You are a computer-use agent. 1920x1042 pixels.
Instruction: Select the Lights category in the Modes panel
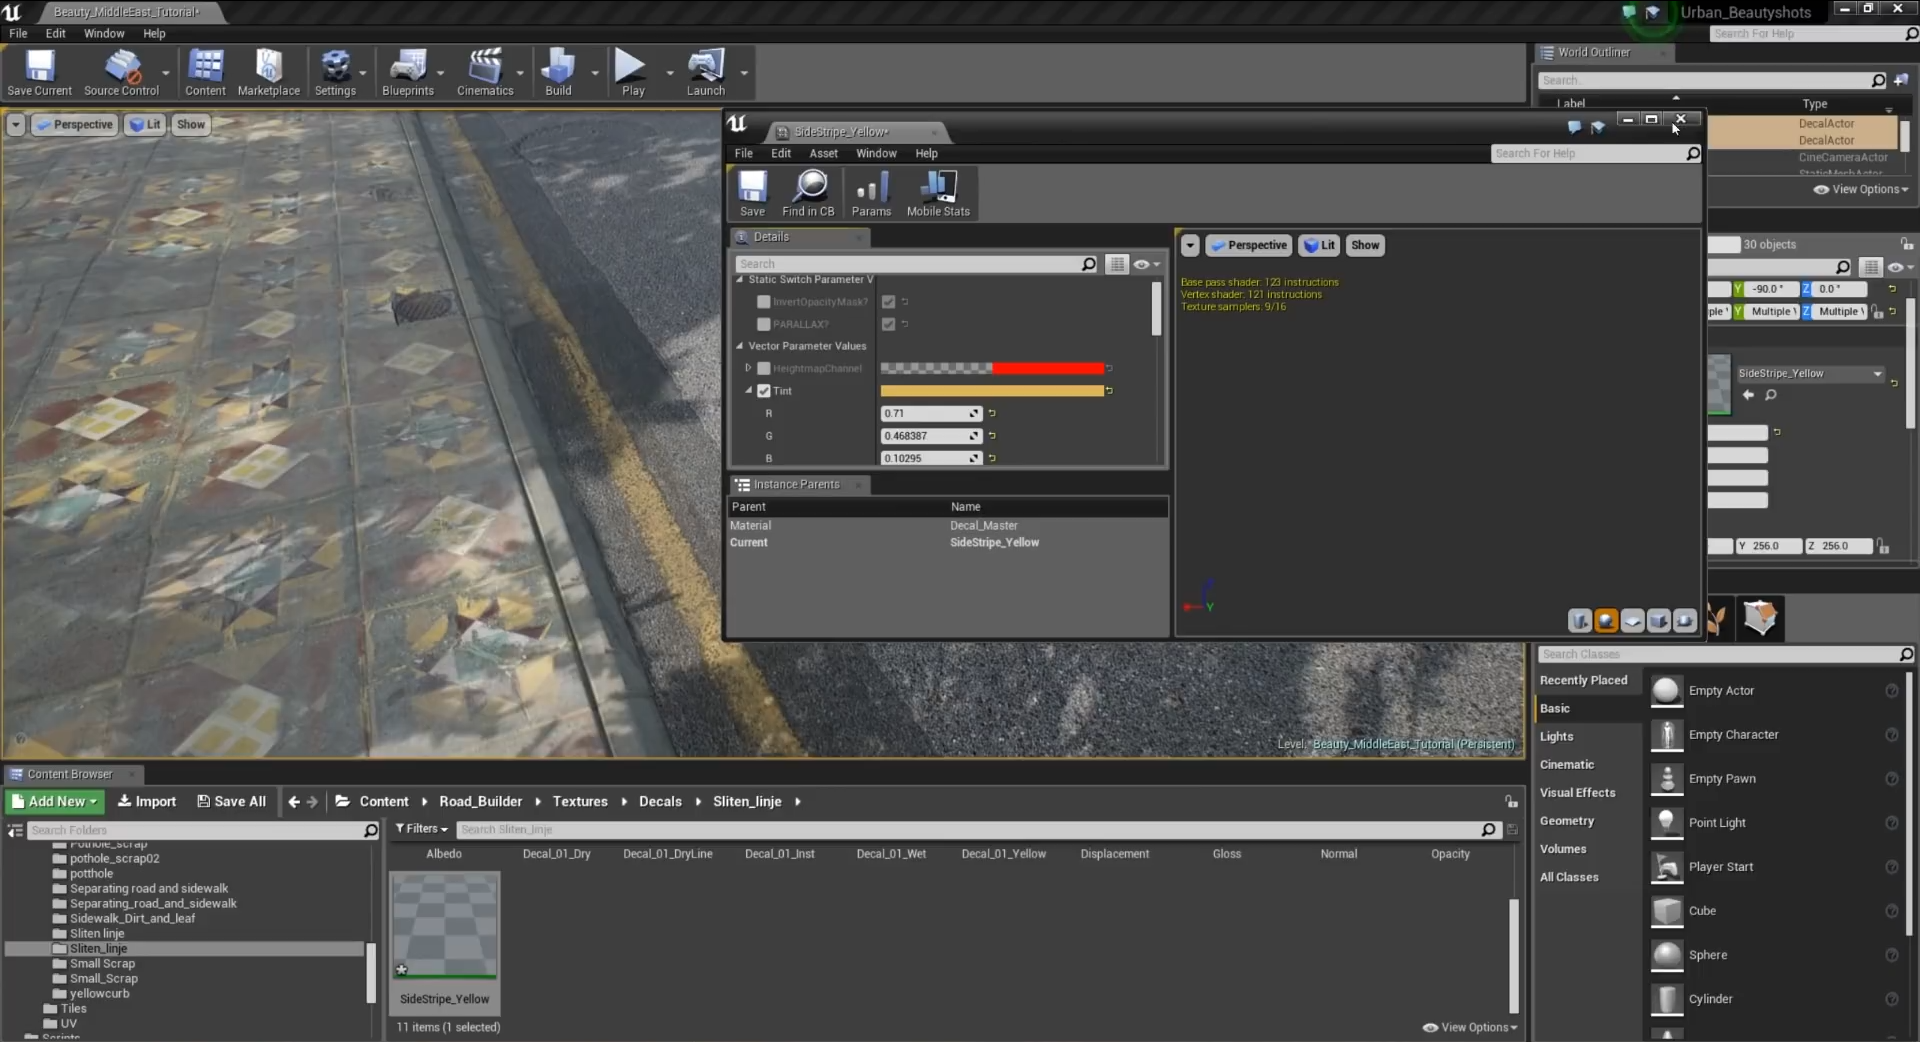[1556, 737]
